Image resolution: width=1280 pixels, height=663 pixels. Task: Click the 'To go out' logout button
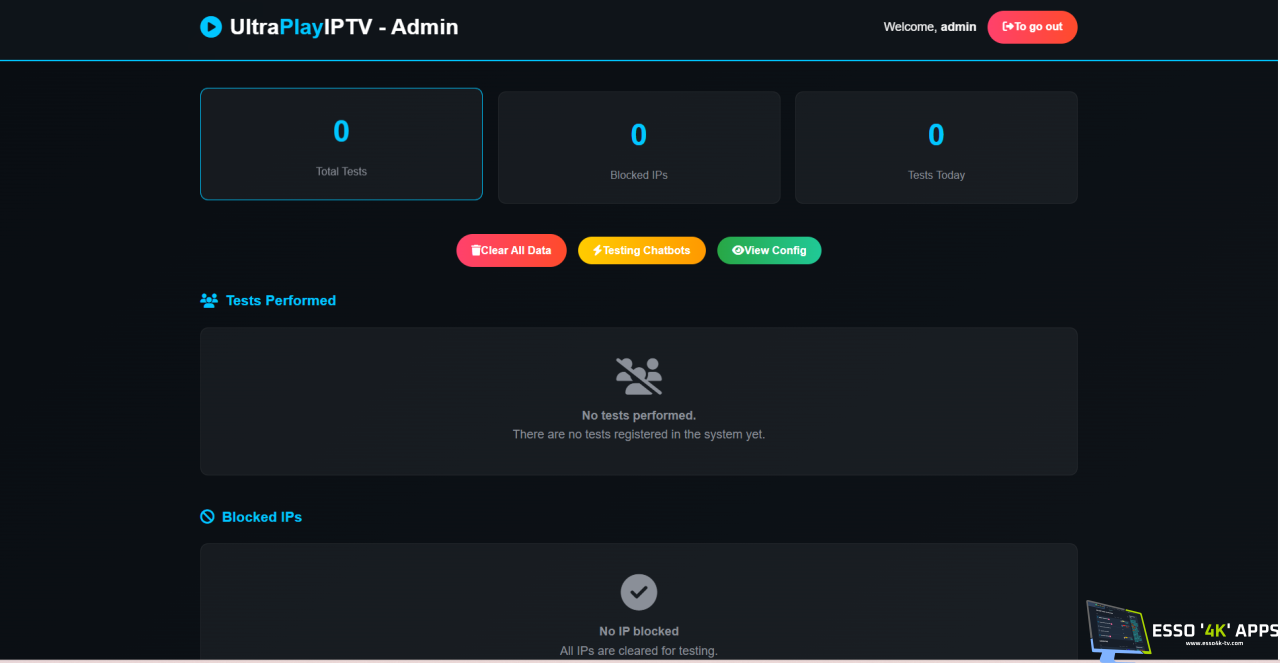(x=1032, y=27)
